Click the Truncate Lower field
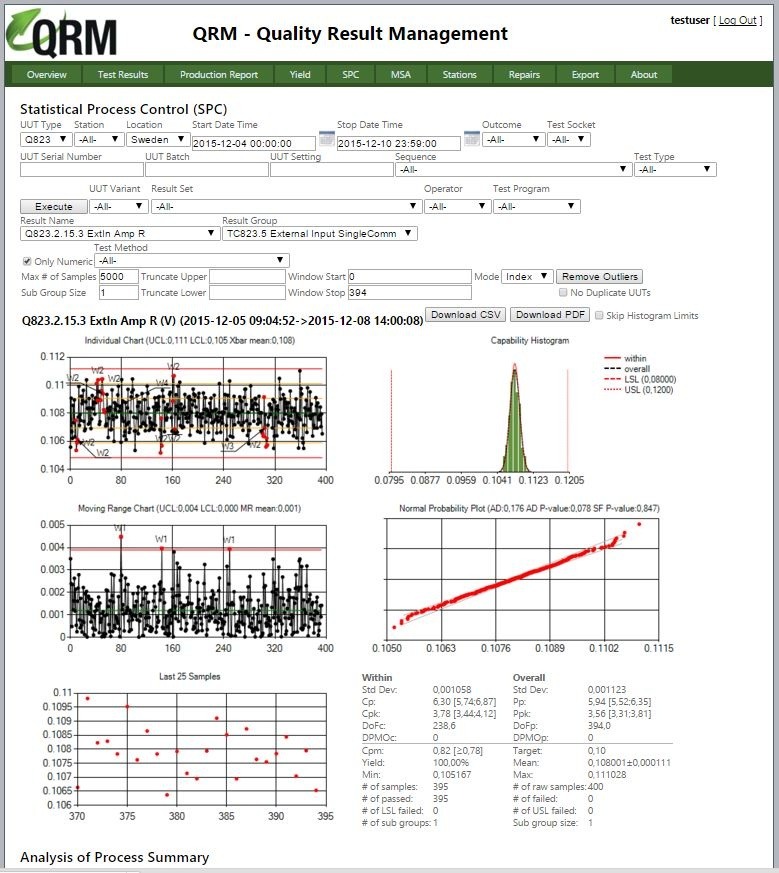Screen dimensions: 779x873 point(247,292)
